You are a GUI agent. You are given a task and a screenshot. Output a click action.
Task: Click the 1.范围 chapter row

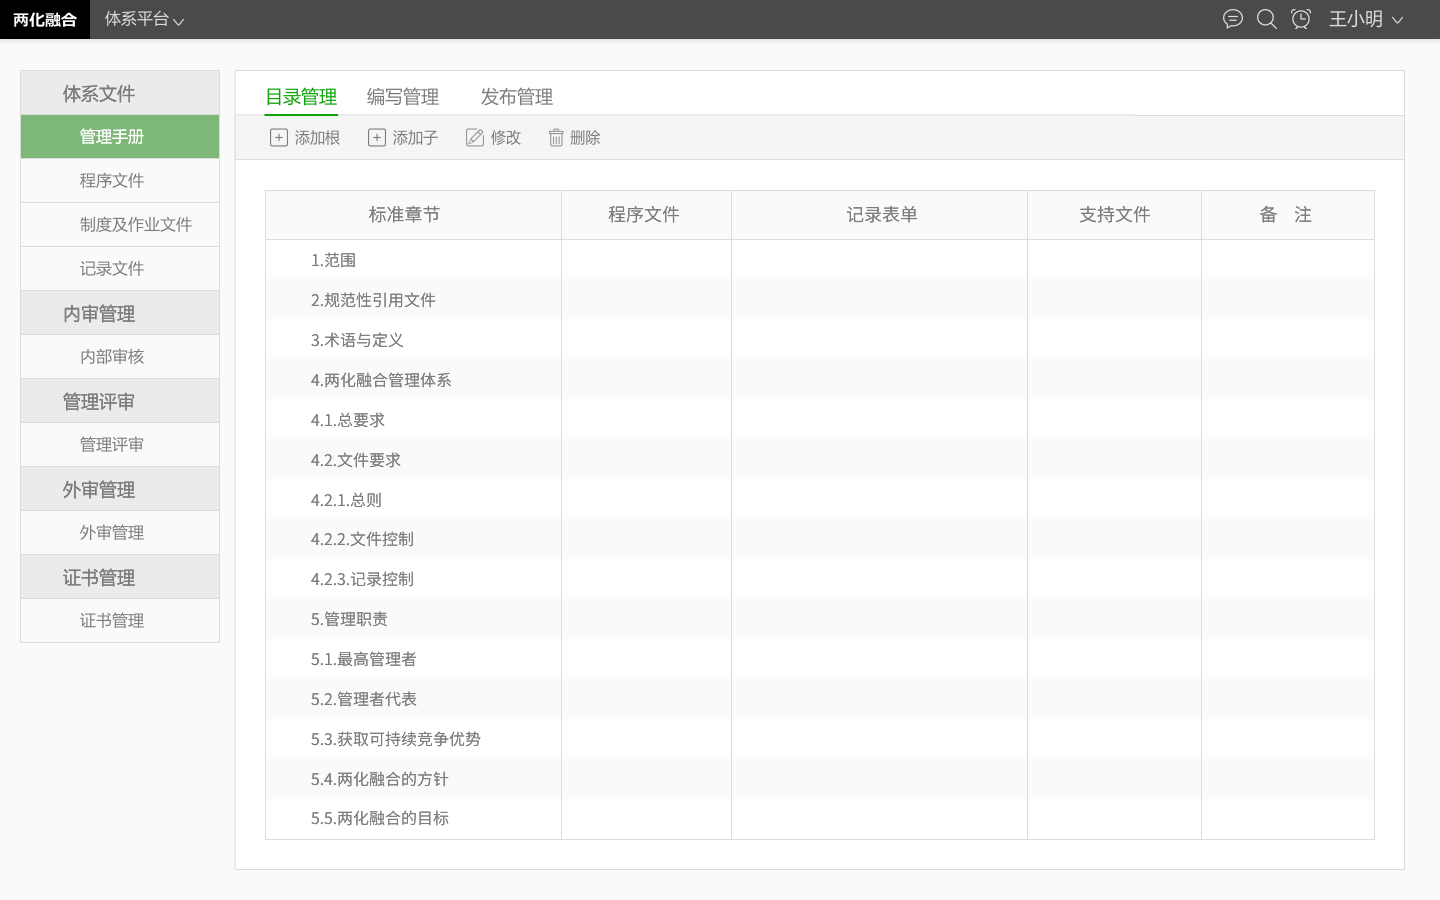coord(412,259)
